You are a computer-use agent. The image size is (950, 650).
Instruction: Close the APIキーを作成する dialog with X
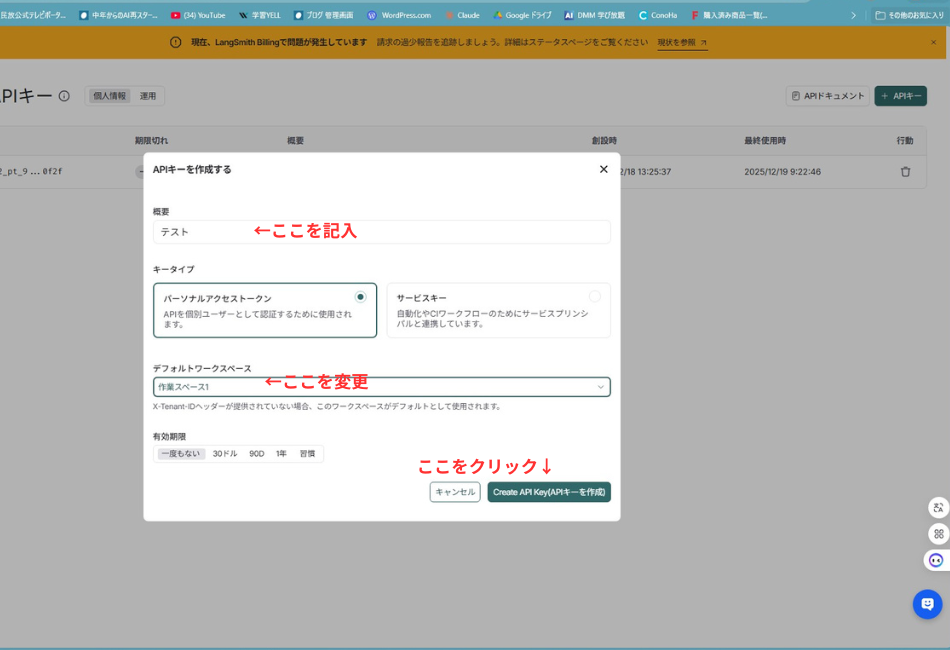[603, 169]
